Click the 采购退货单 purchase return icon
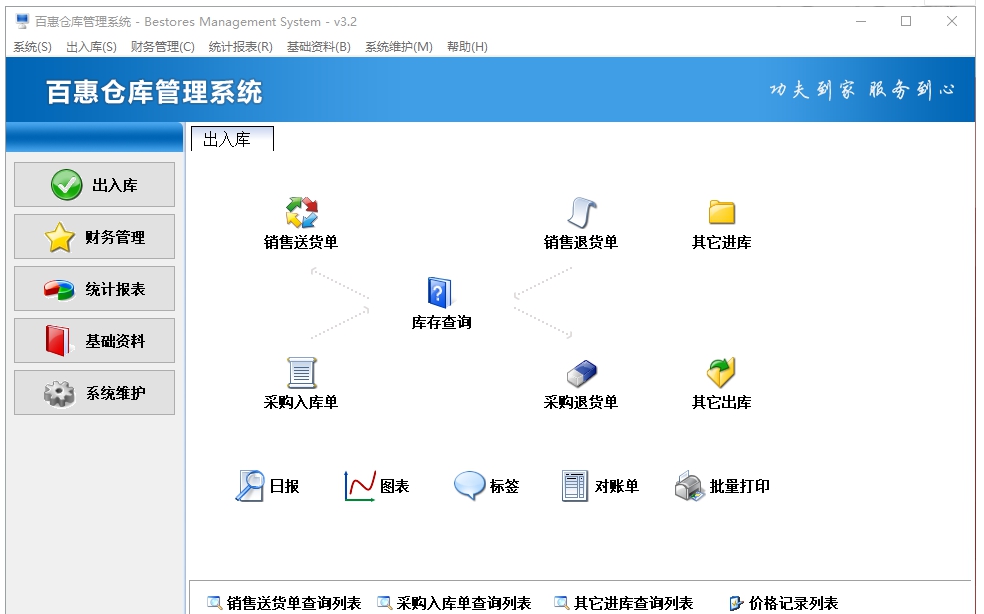Viewport: 984px width, 614px height. (x=583, y=380)
